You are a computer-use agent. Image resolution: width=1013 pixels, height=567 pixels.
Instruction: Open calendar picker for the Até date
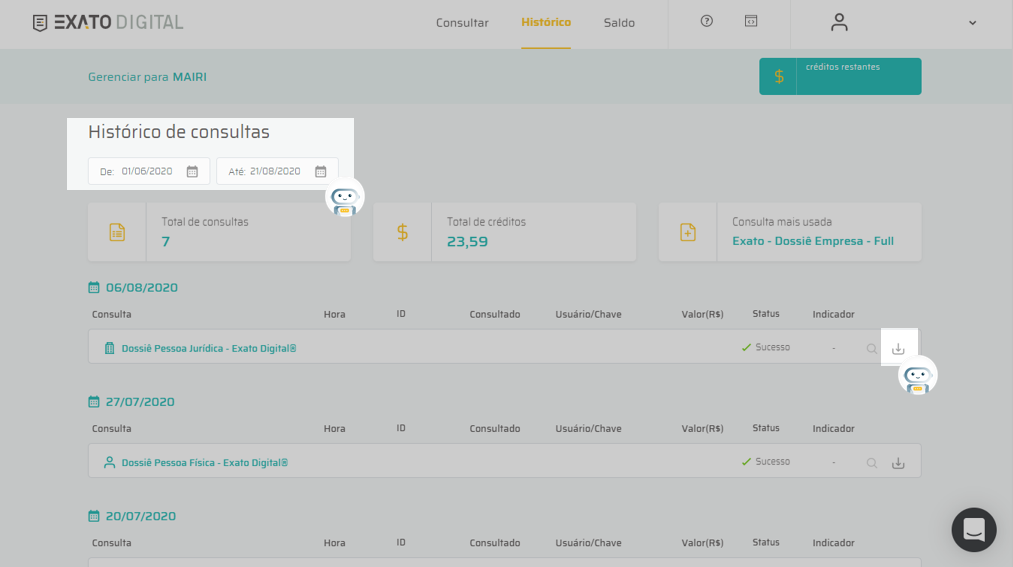pos(321,172)
